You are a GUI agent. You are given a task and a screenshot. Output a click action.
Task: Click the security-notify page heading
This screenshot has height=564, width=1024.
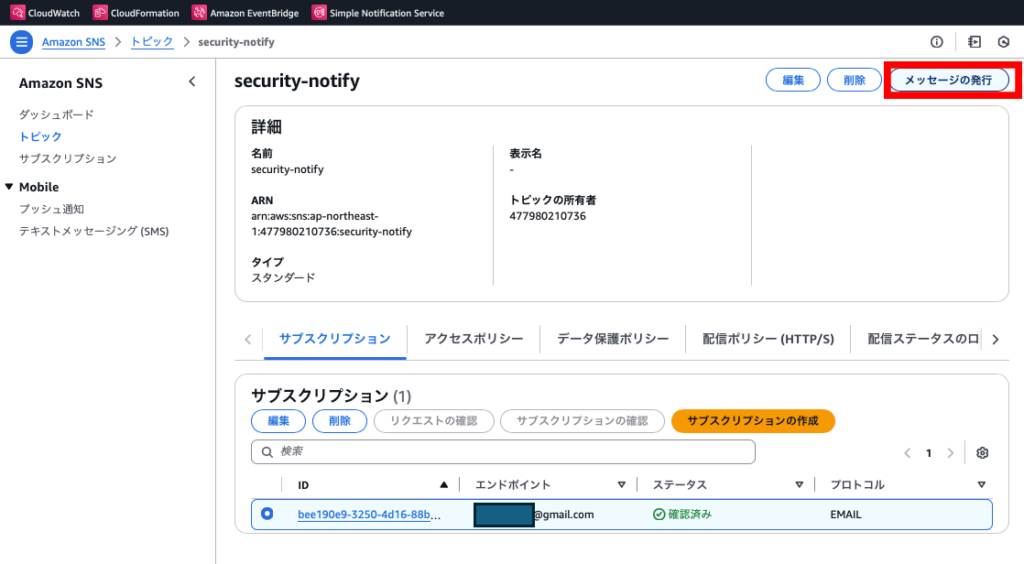297,81
